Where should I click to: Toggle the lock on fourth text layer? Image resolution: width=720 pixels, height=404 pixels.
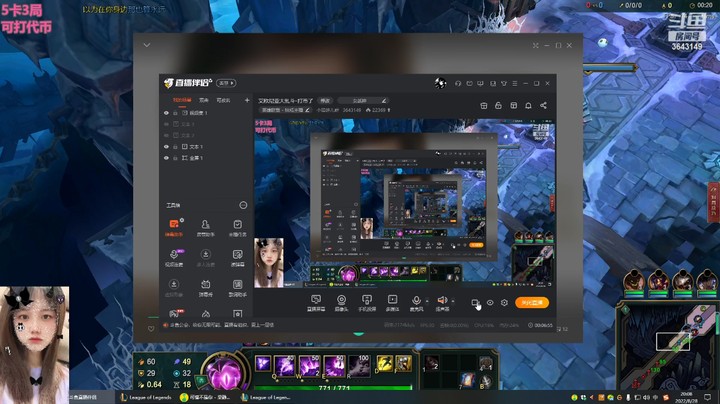pyautogui.click(x=175, y=147)
